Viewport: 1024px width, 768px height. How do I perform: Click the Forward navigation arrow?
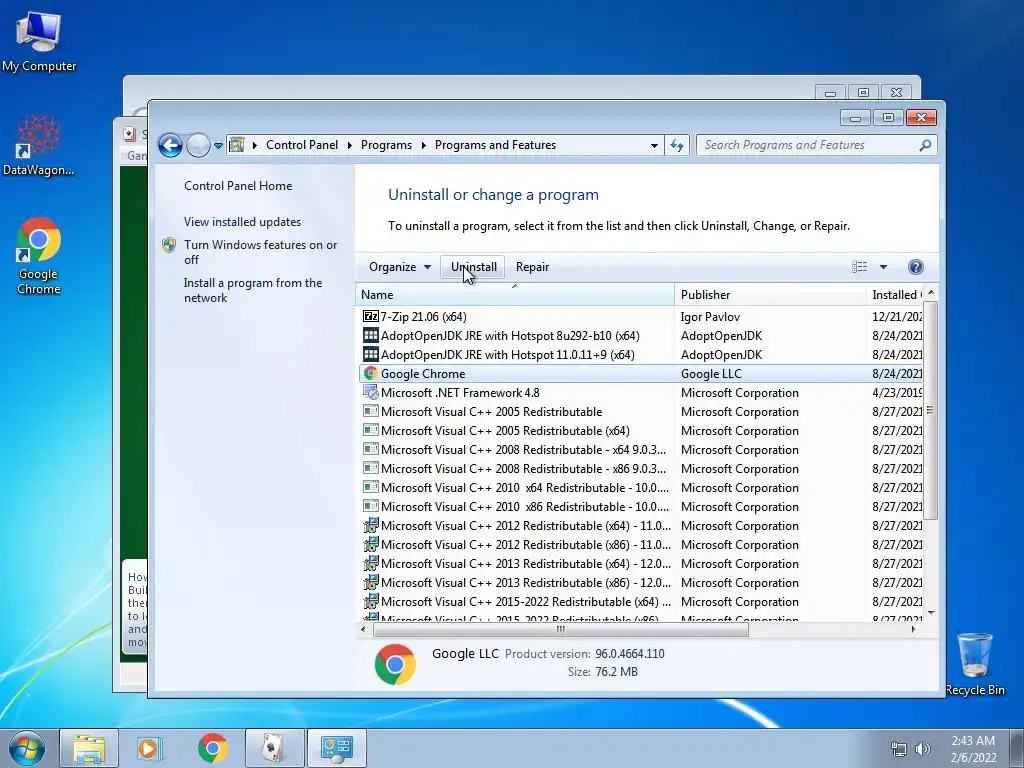coord(198,145)
